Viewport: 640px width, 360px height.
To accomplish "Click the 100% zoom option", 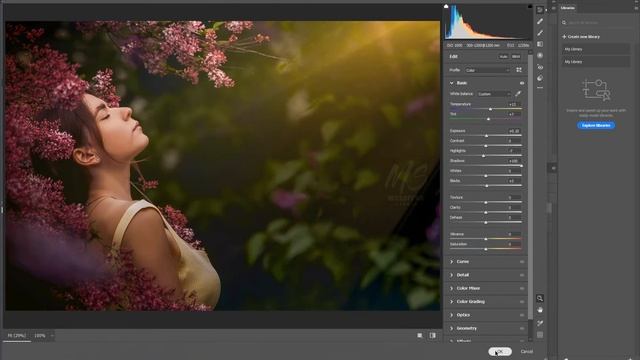I will coord(40,336).
